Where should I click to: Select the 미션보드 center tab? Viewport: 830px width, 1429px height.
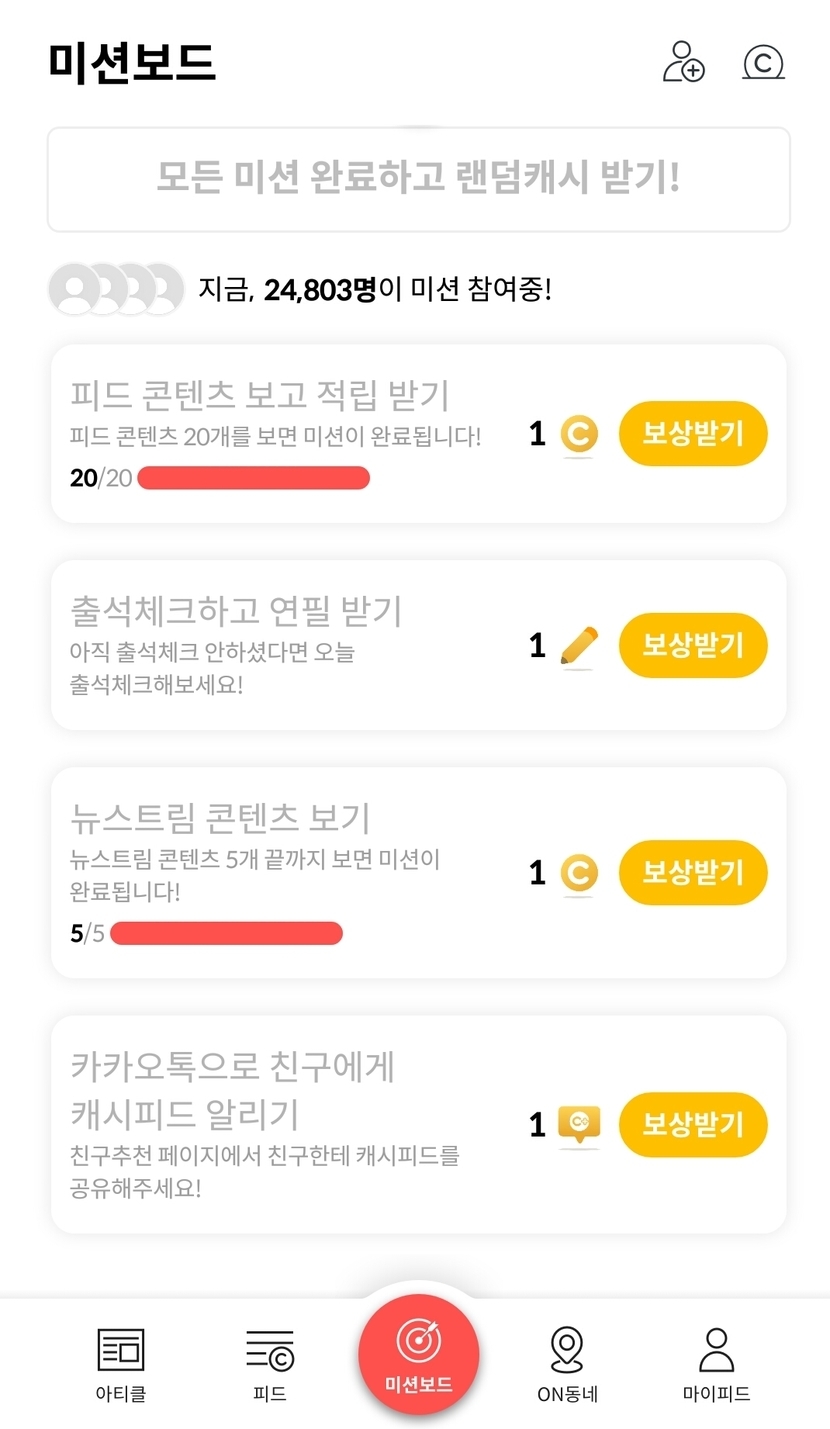[418, 1354]
